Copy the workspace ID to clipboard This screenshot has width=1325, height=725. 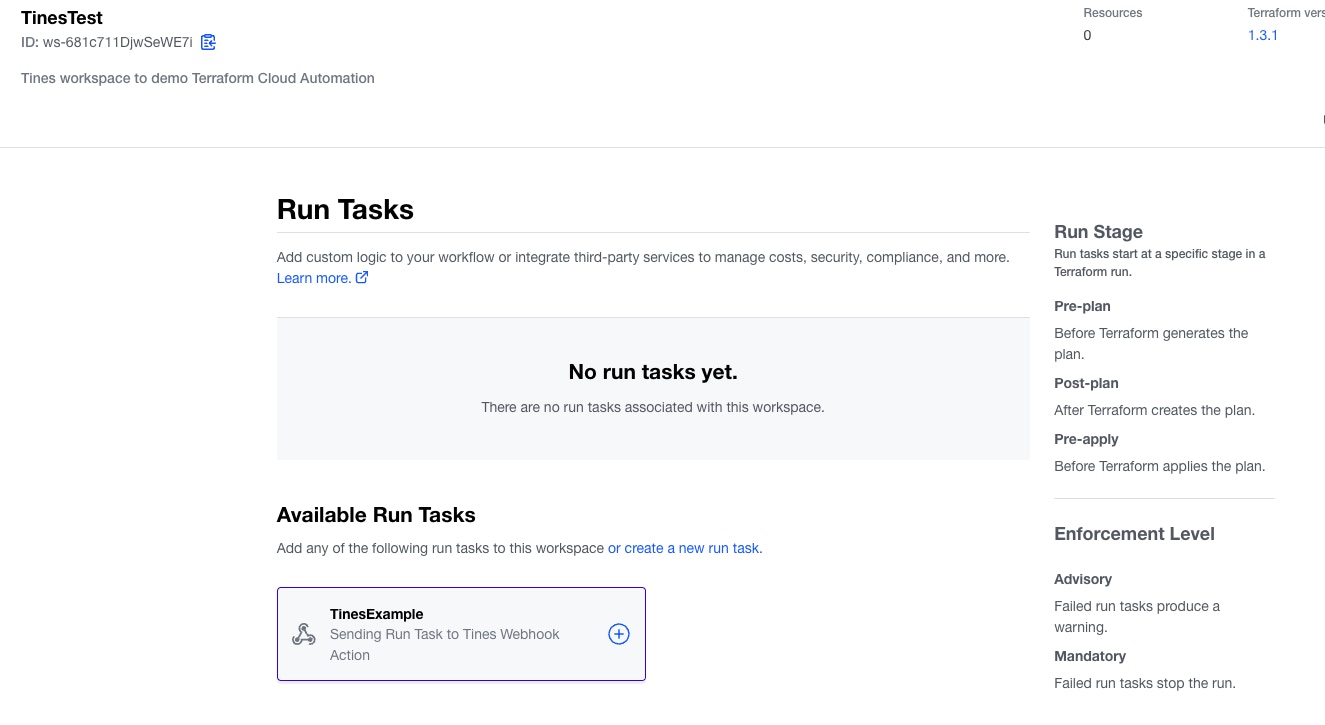coord(208,42)
